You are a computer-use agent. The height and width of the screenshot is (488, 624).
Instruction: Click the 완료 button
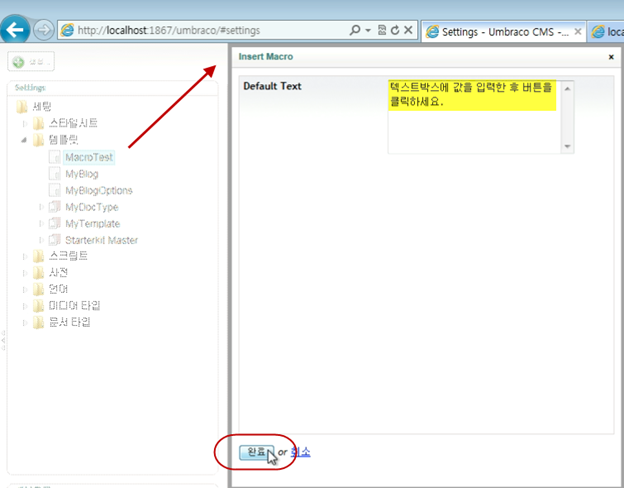pyautogui.click(x=257, y=452)
